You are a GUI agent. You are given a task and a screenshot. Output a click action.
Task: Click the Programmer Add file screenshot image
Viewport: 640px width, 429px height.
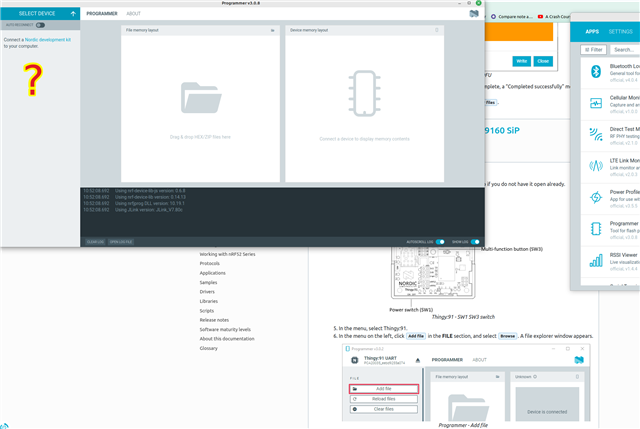466,383
